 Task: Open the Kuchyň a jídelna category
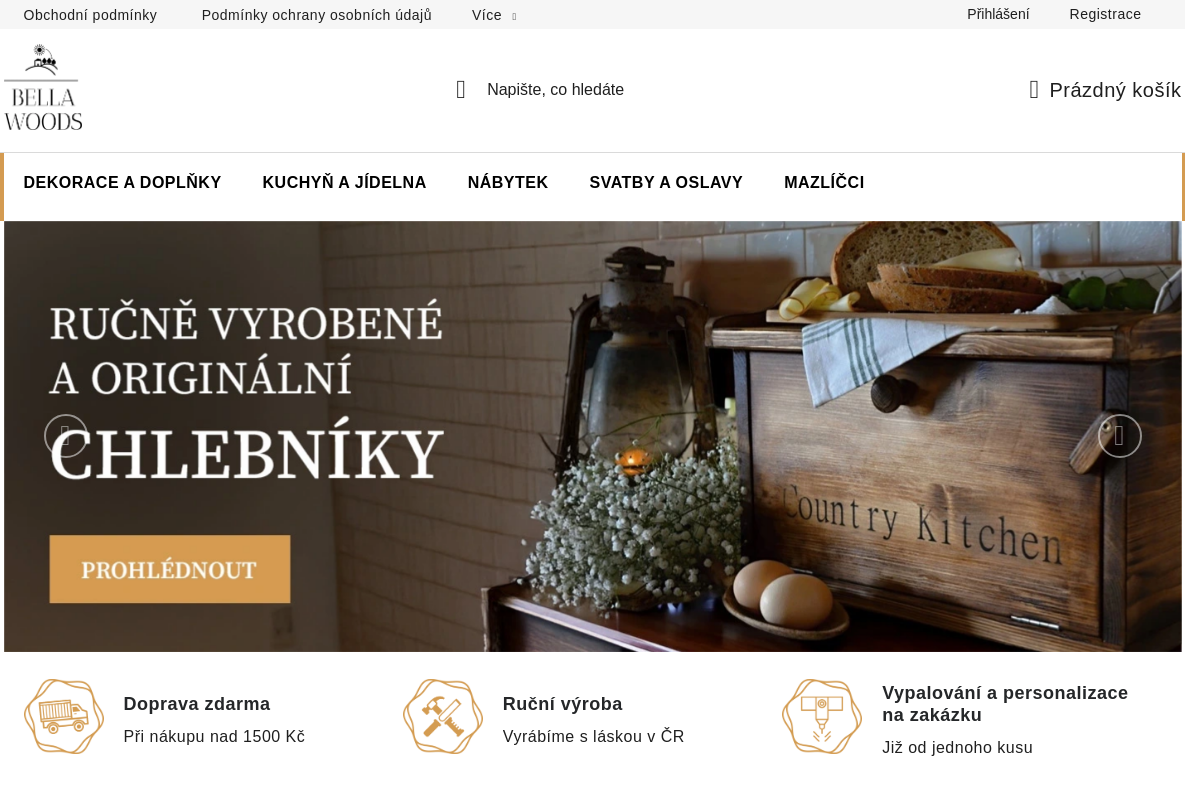345,183
